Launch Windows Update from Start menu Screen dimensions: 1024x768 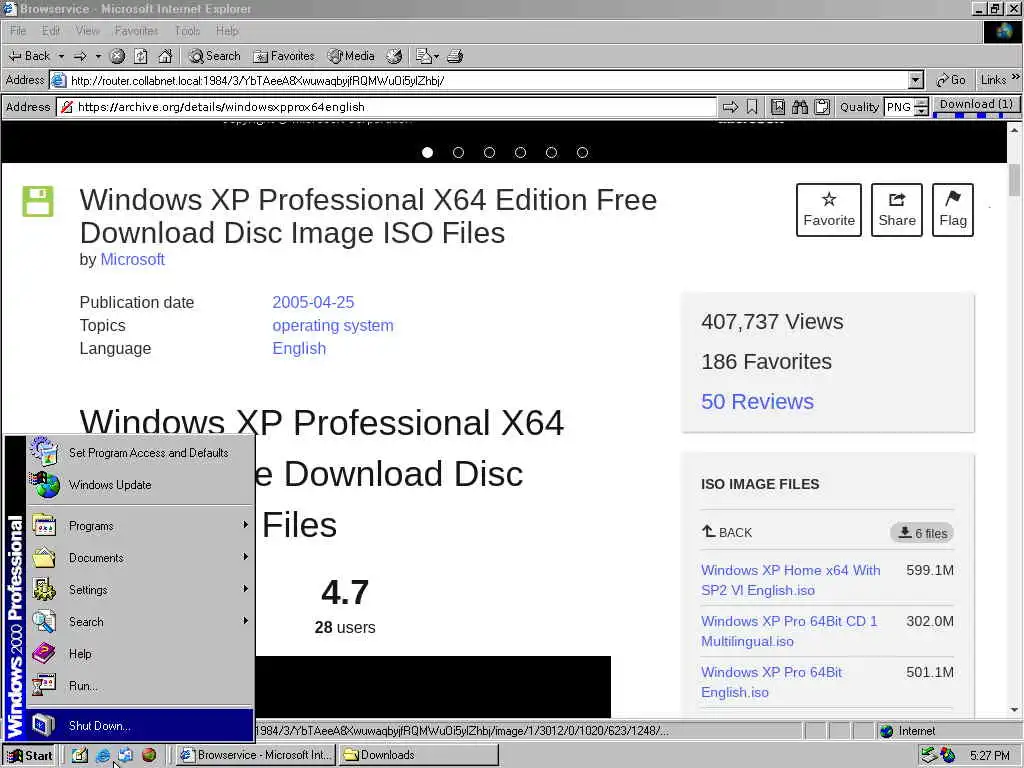(x=140, y=485)
